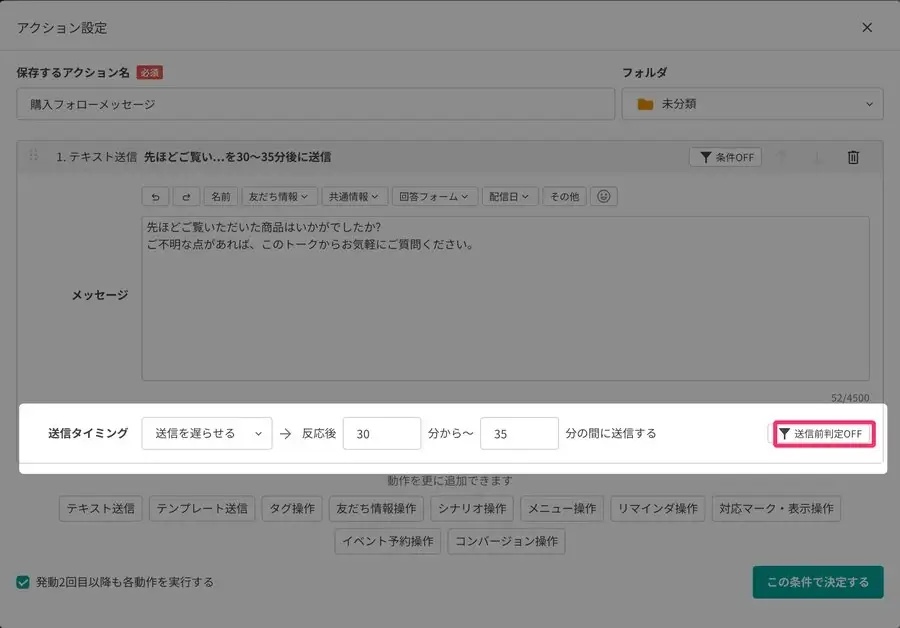The width and height of the screenshot is (900, 628).
Task: Toggle the 送信前判定OFF button
Action: pos(824,433)
